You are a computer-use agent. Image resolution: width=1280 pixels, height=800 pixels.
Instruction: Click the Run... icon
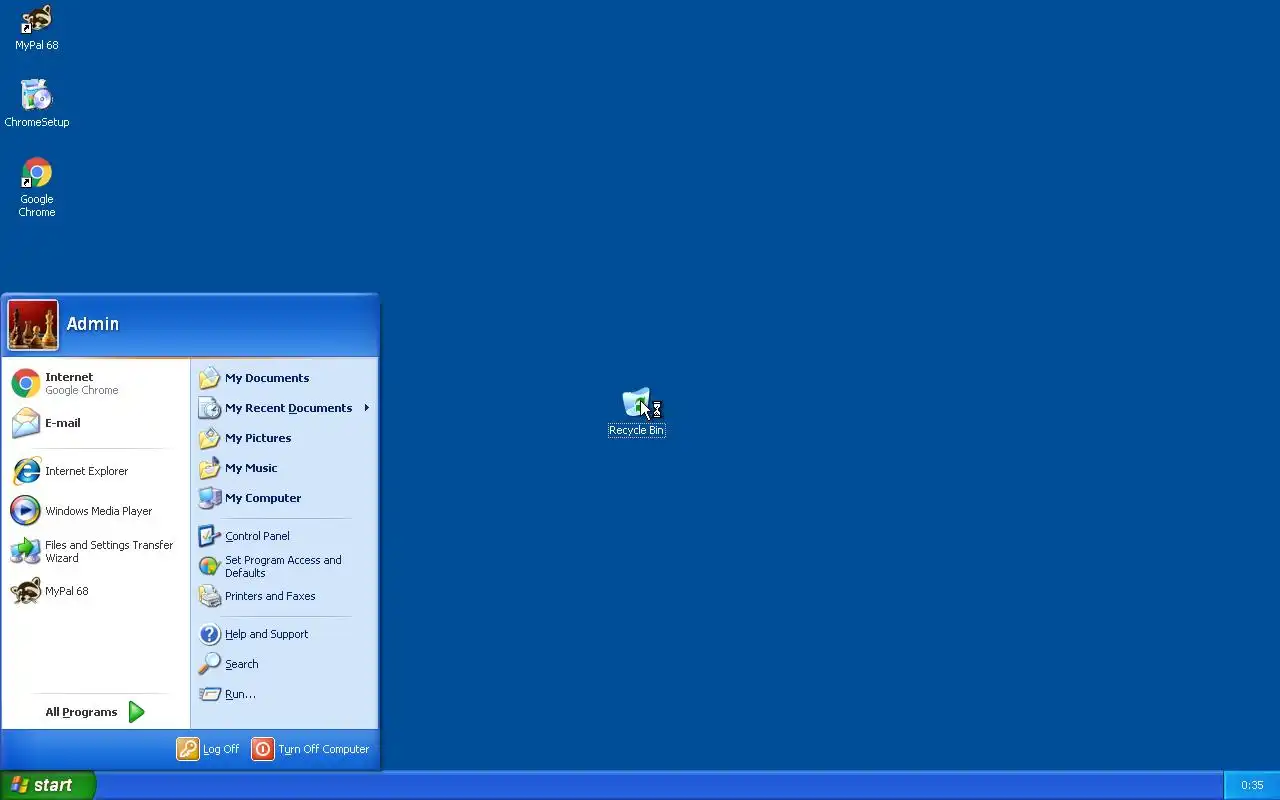(209, 694)
